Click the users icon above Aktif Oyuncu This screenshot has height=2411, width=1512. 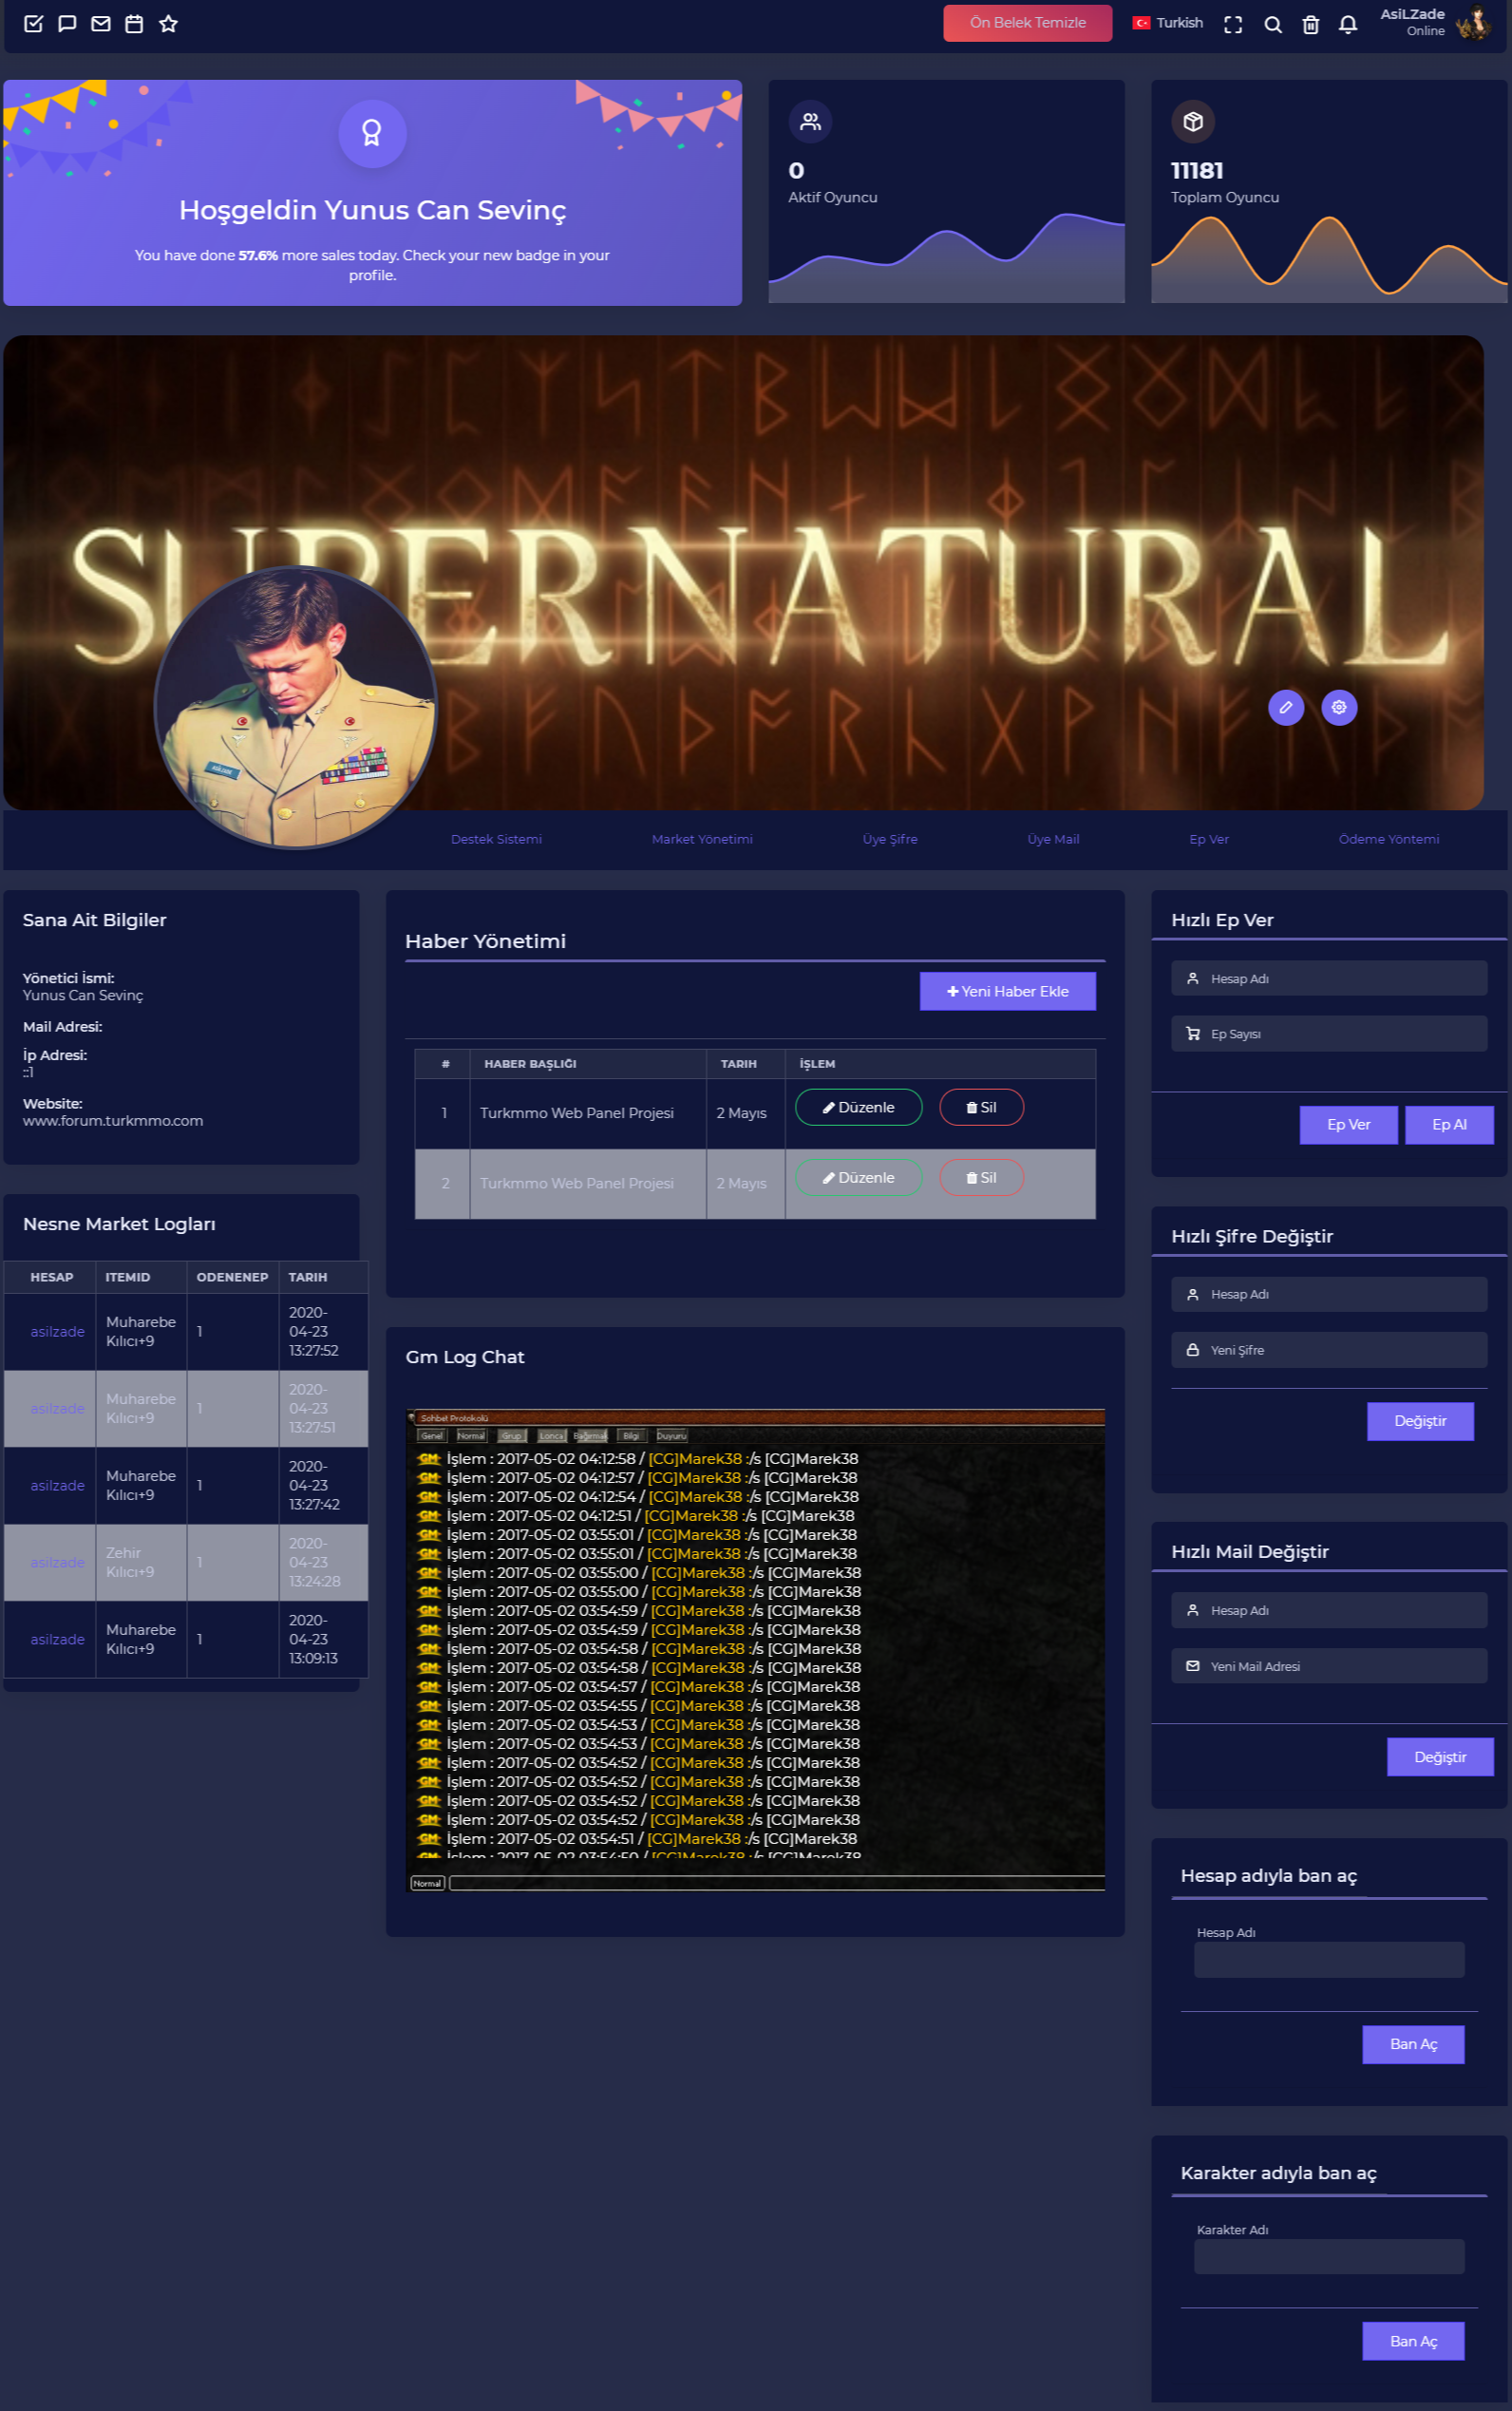pyautogui.click(x=810, y=121)
